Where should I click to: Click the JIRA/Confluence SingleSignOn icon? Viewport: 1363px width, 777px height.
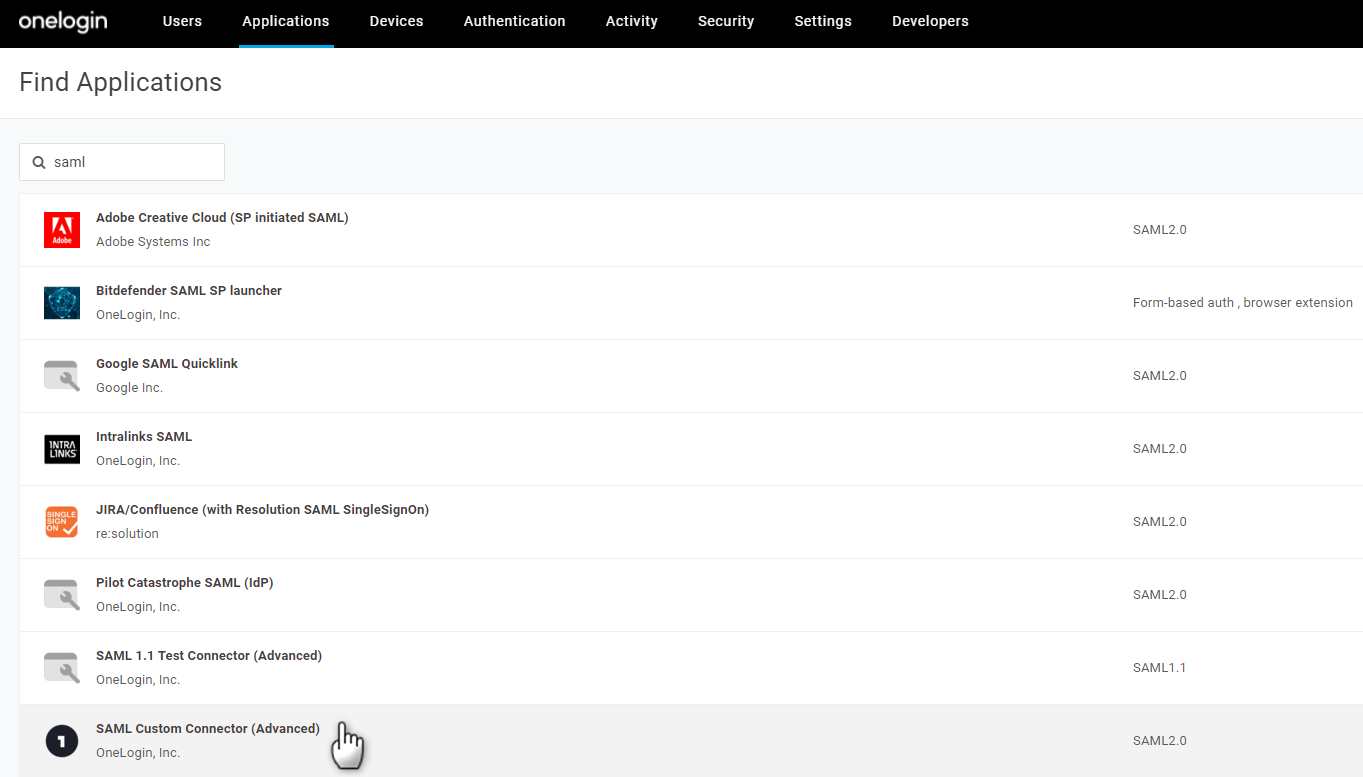(62, 522)
